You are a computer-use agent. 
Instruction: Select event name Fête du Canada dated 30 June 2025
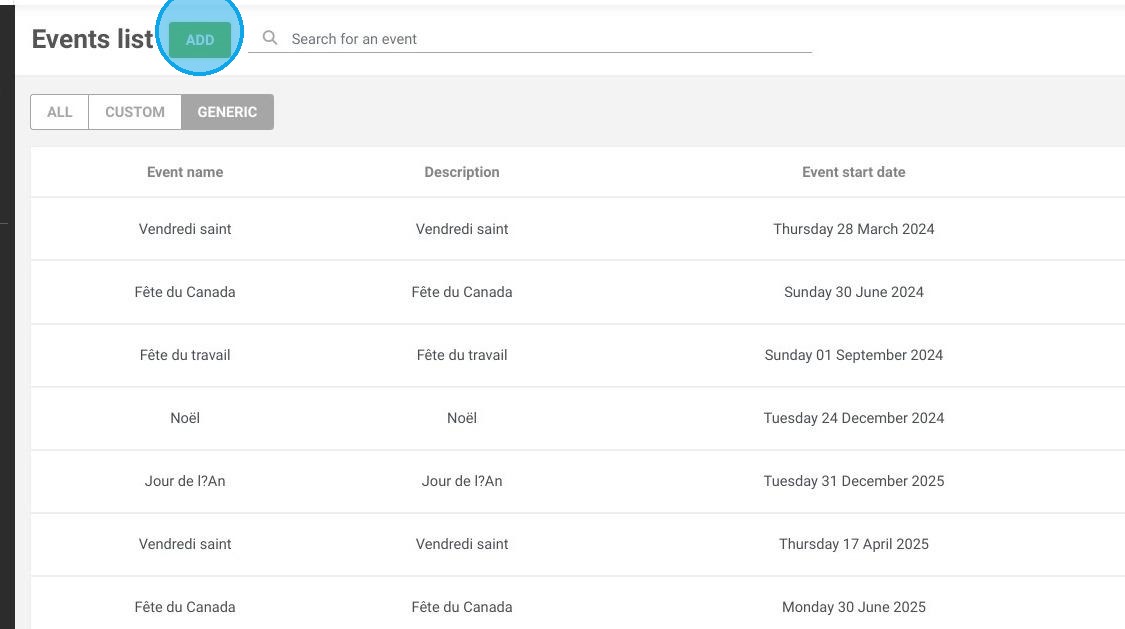[185, 607]
